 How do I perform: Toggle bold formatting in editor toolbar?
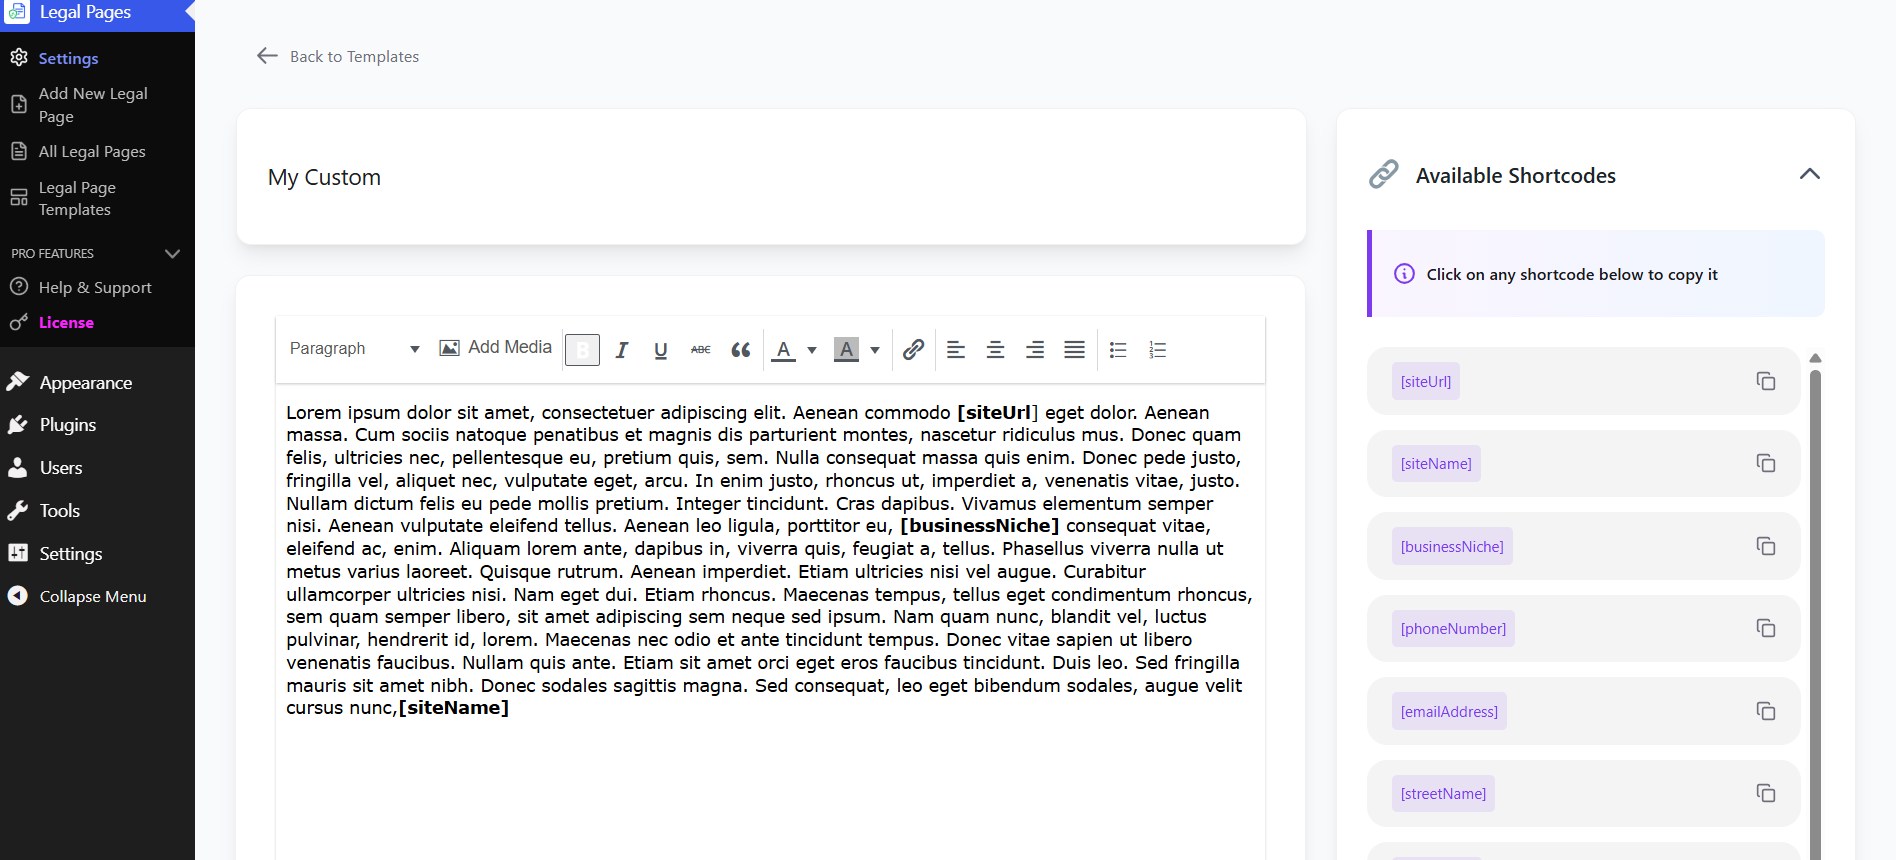582,349
